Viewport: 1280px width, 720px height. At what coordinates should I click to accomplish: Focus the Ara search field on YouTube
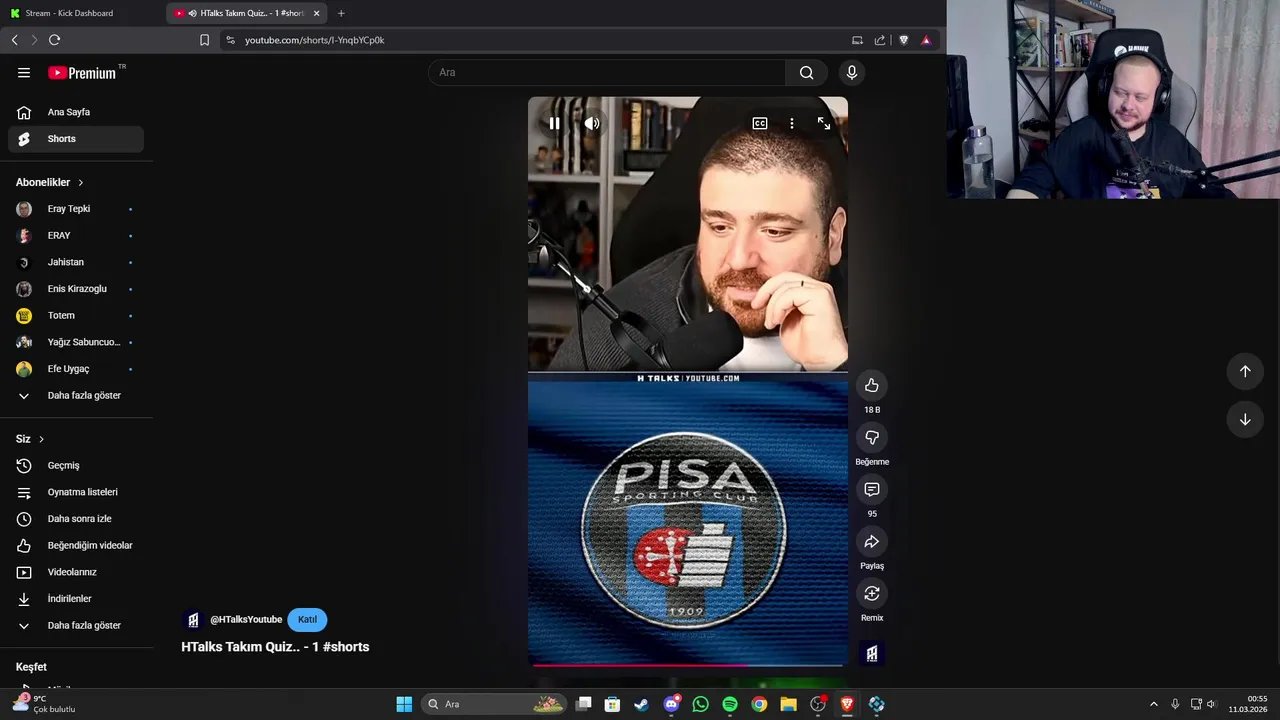607,72
